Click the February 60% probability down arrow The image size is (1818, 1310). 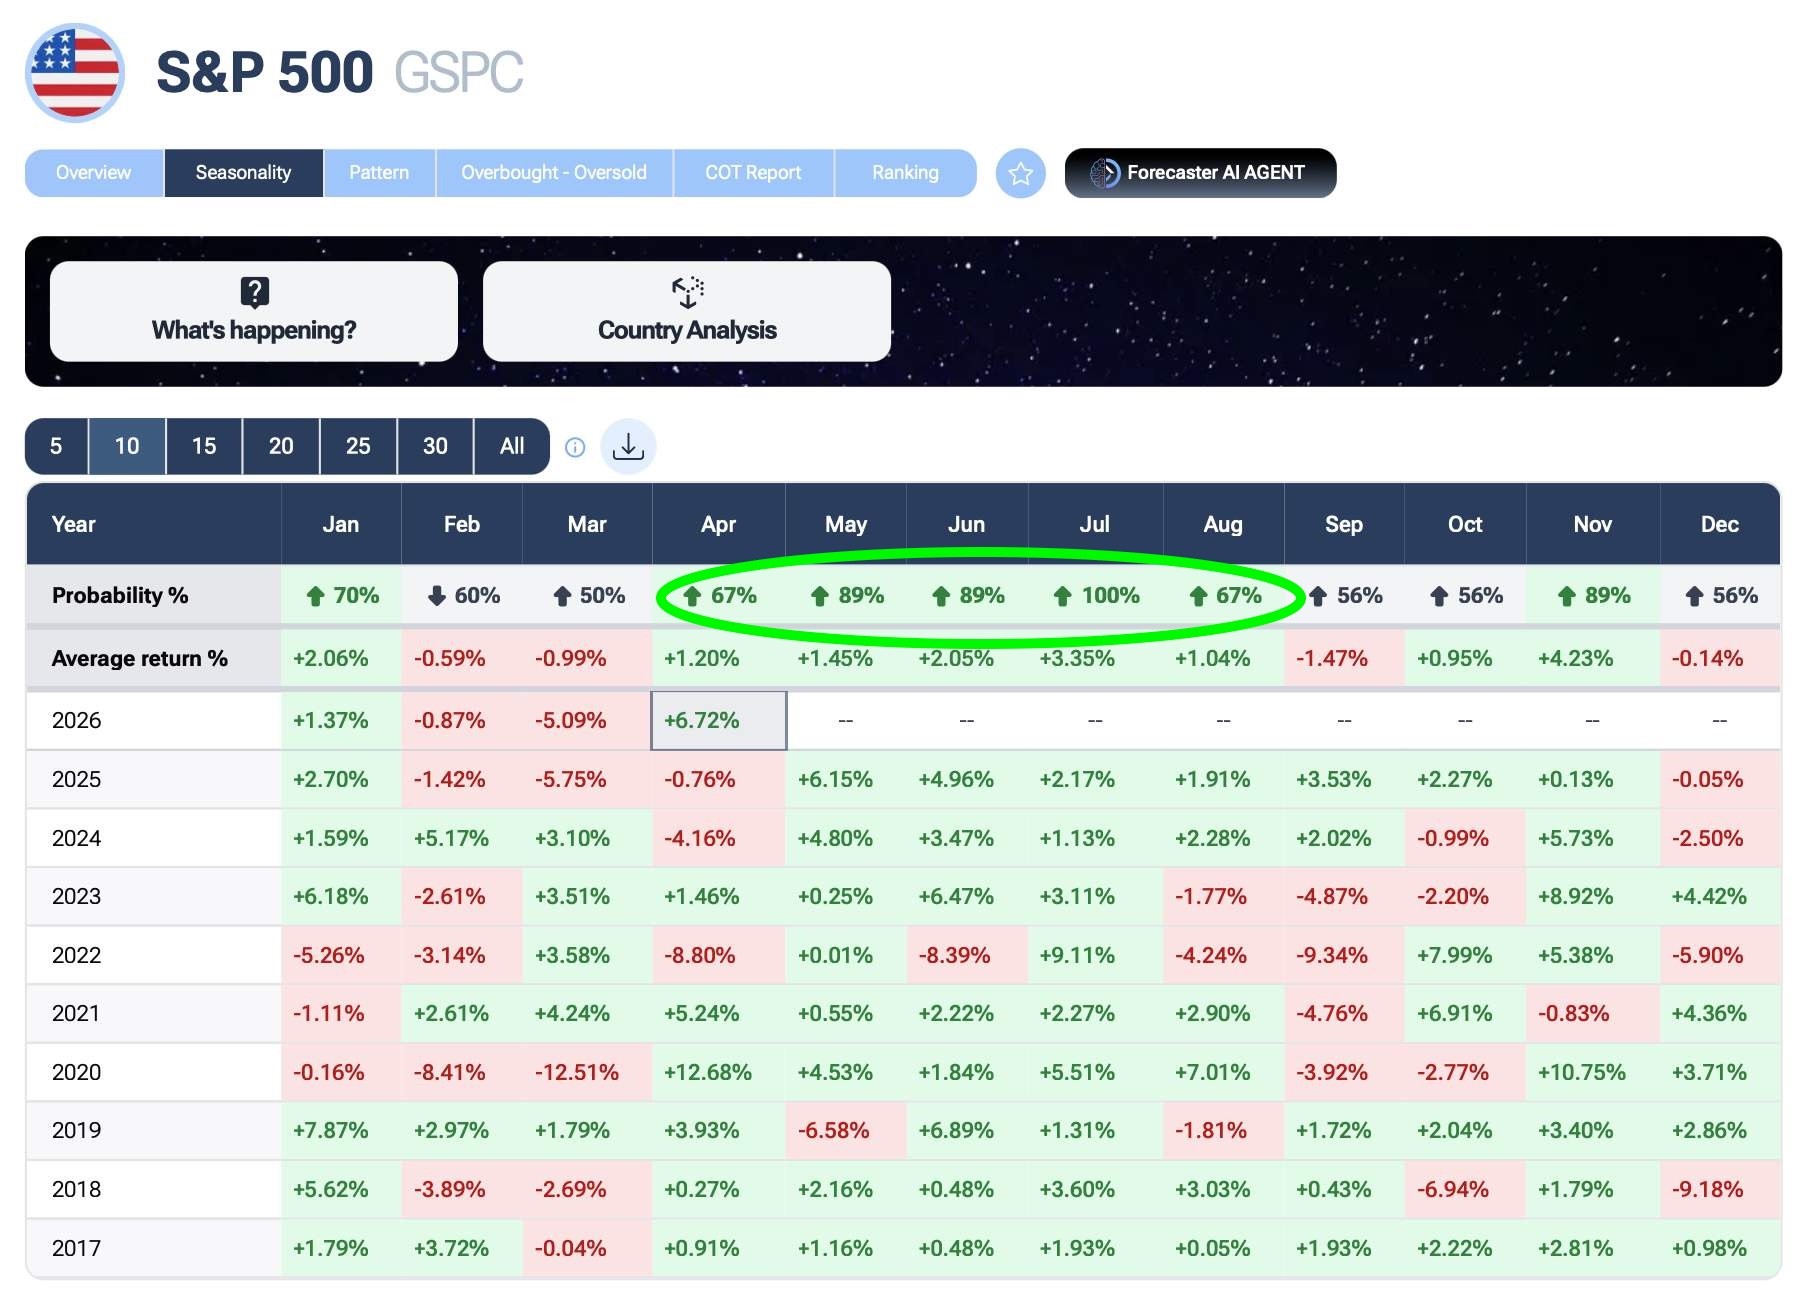(436, 596)
